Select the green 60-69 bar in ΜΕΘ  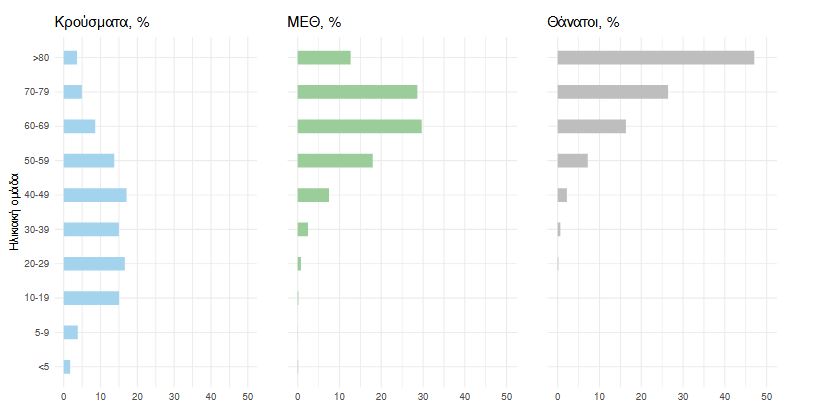(359, 126)
